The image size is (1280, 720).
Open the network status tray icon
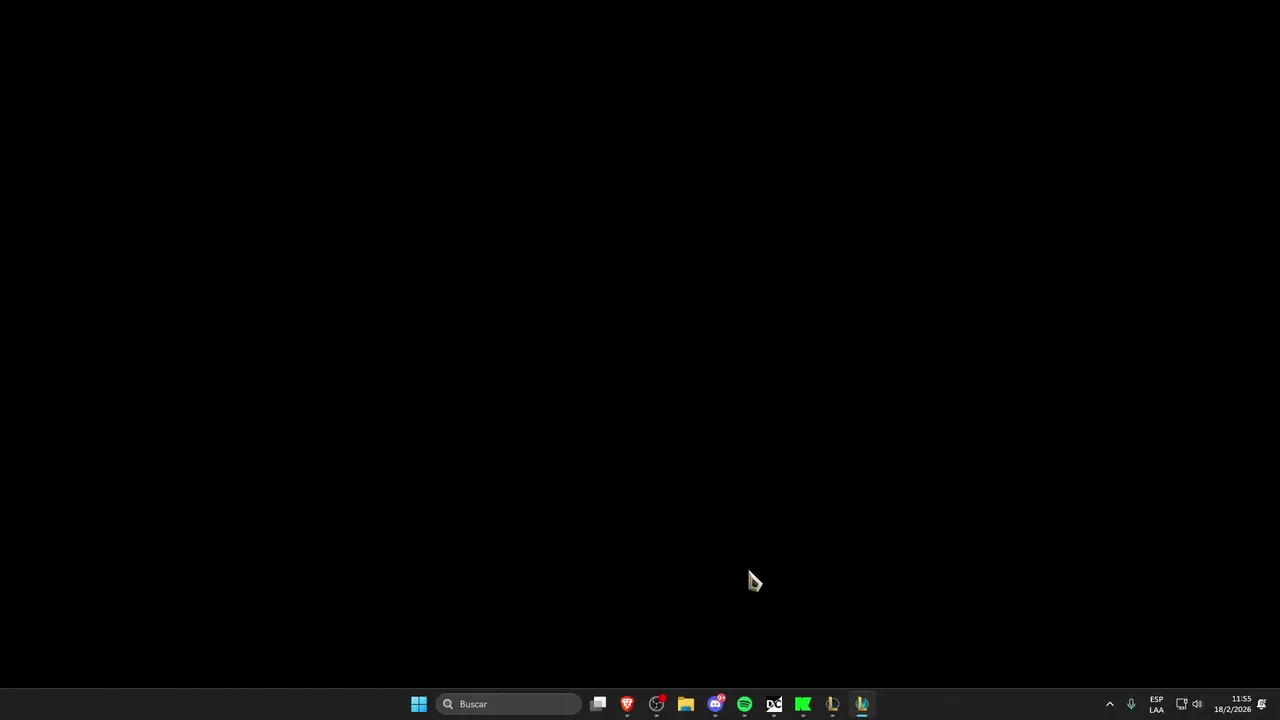1181,704
